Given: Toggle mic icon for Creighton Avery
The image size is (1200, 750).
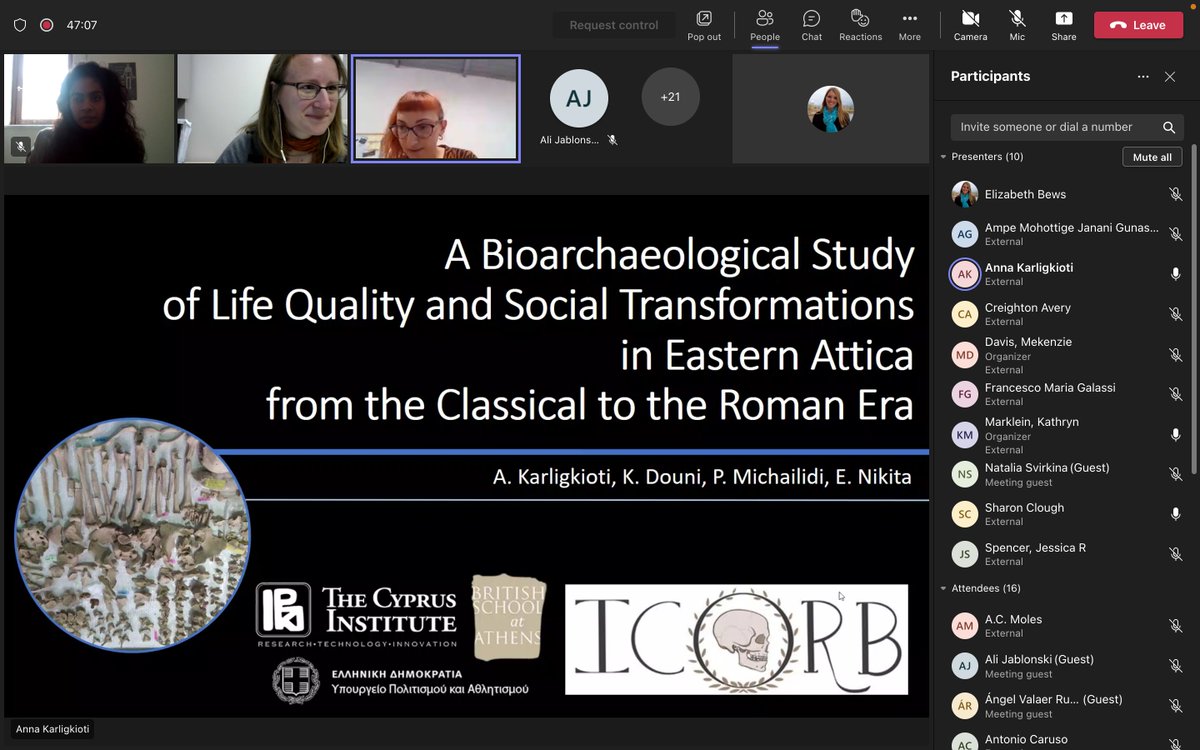Looking at the screenshot, I should pos(1176,314).
